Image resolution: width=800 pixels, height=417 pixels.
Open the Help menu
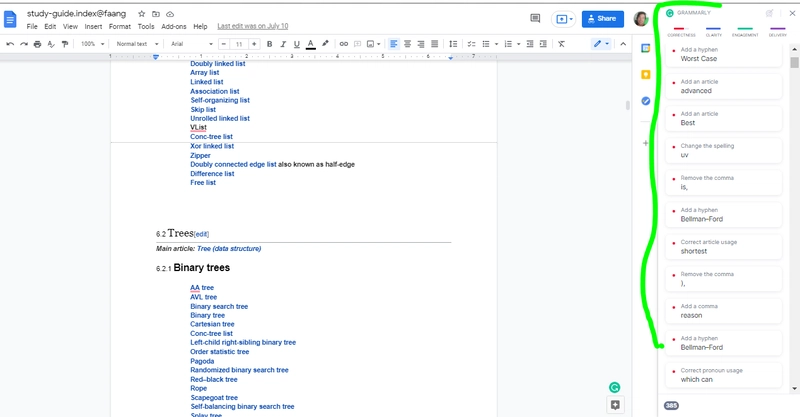pos(201,27)
